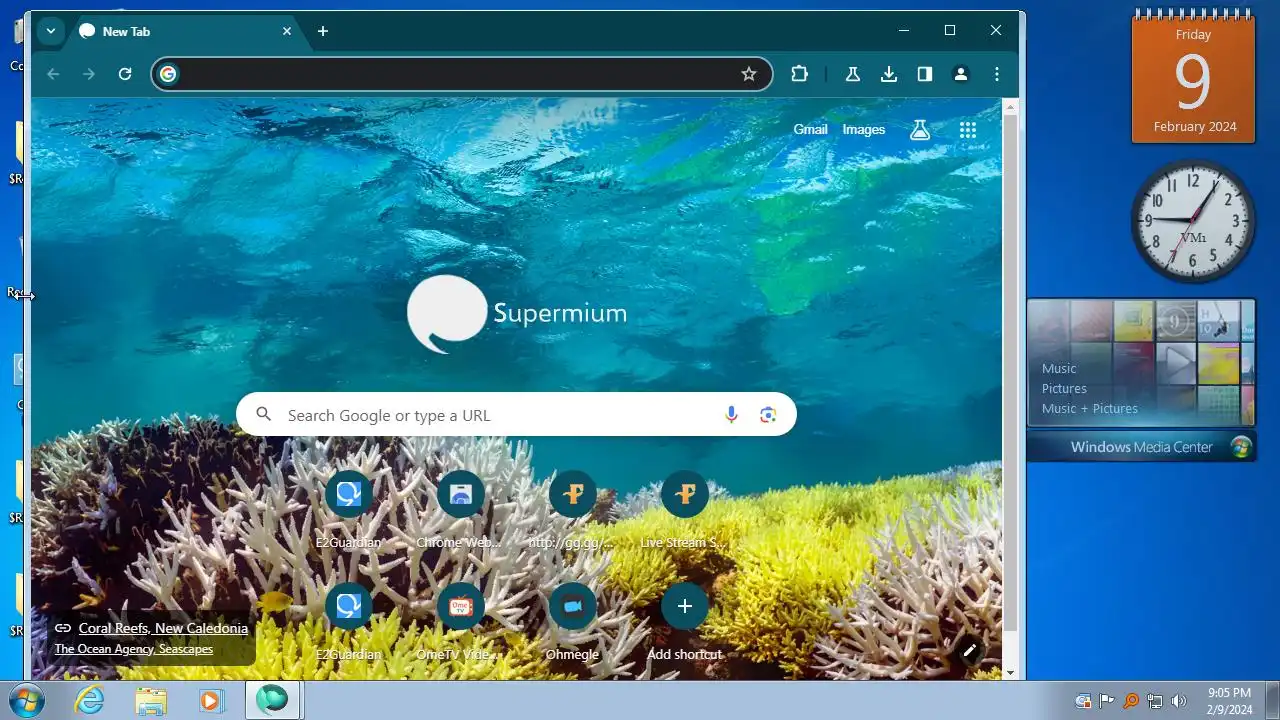Start voice search with microphone

click(731, 415)
